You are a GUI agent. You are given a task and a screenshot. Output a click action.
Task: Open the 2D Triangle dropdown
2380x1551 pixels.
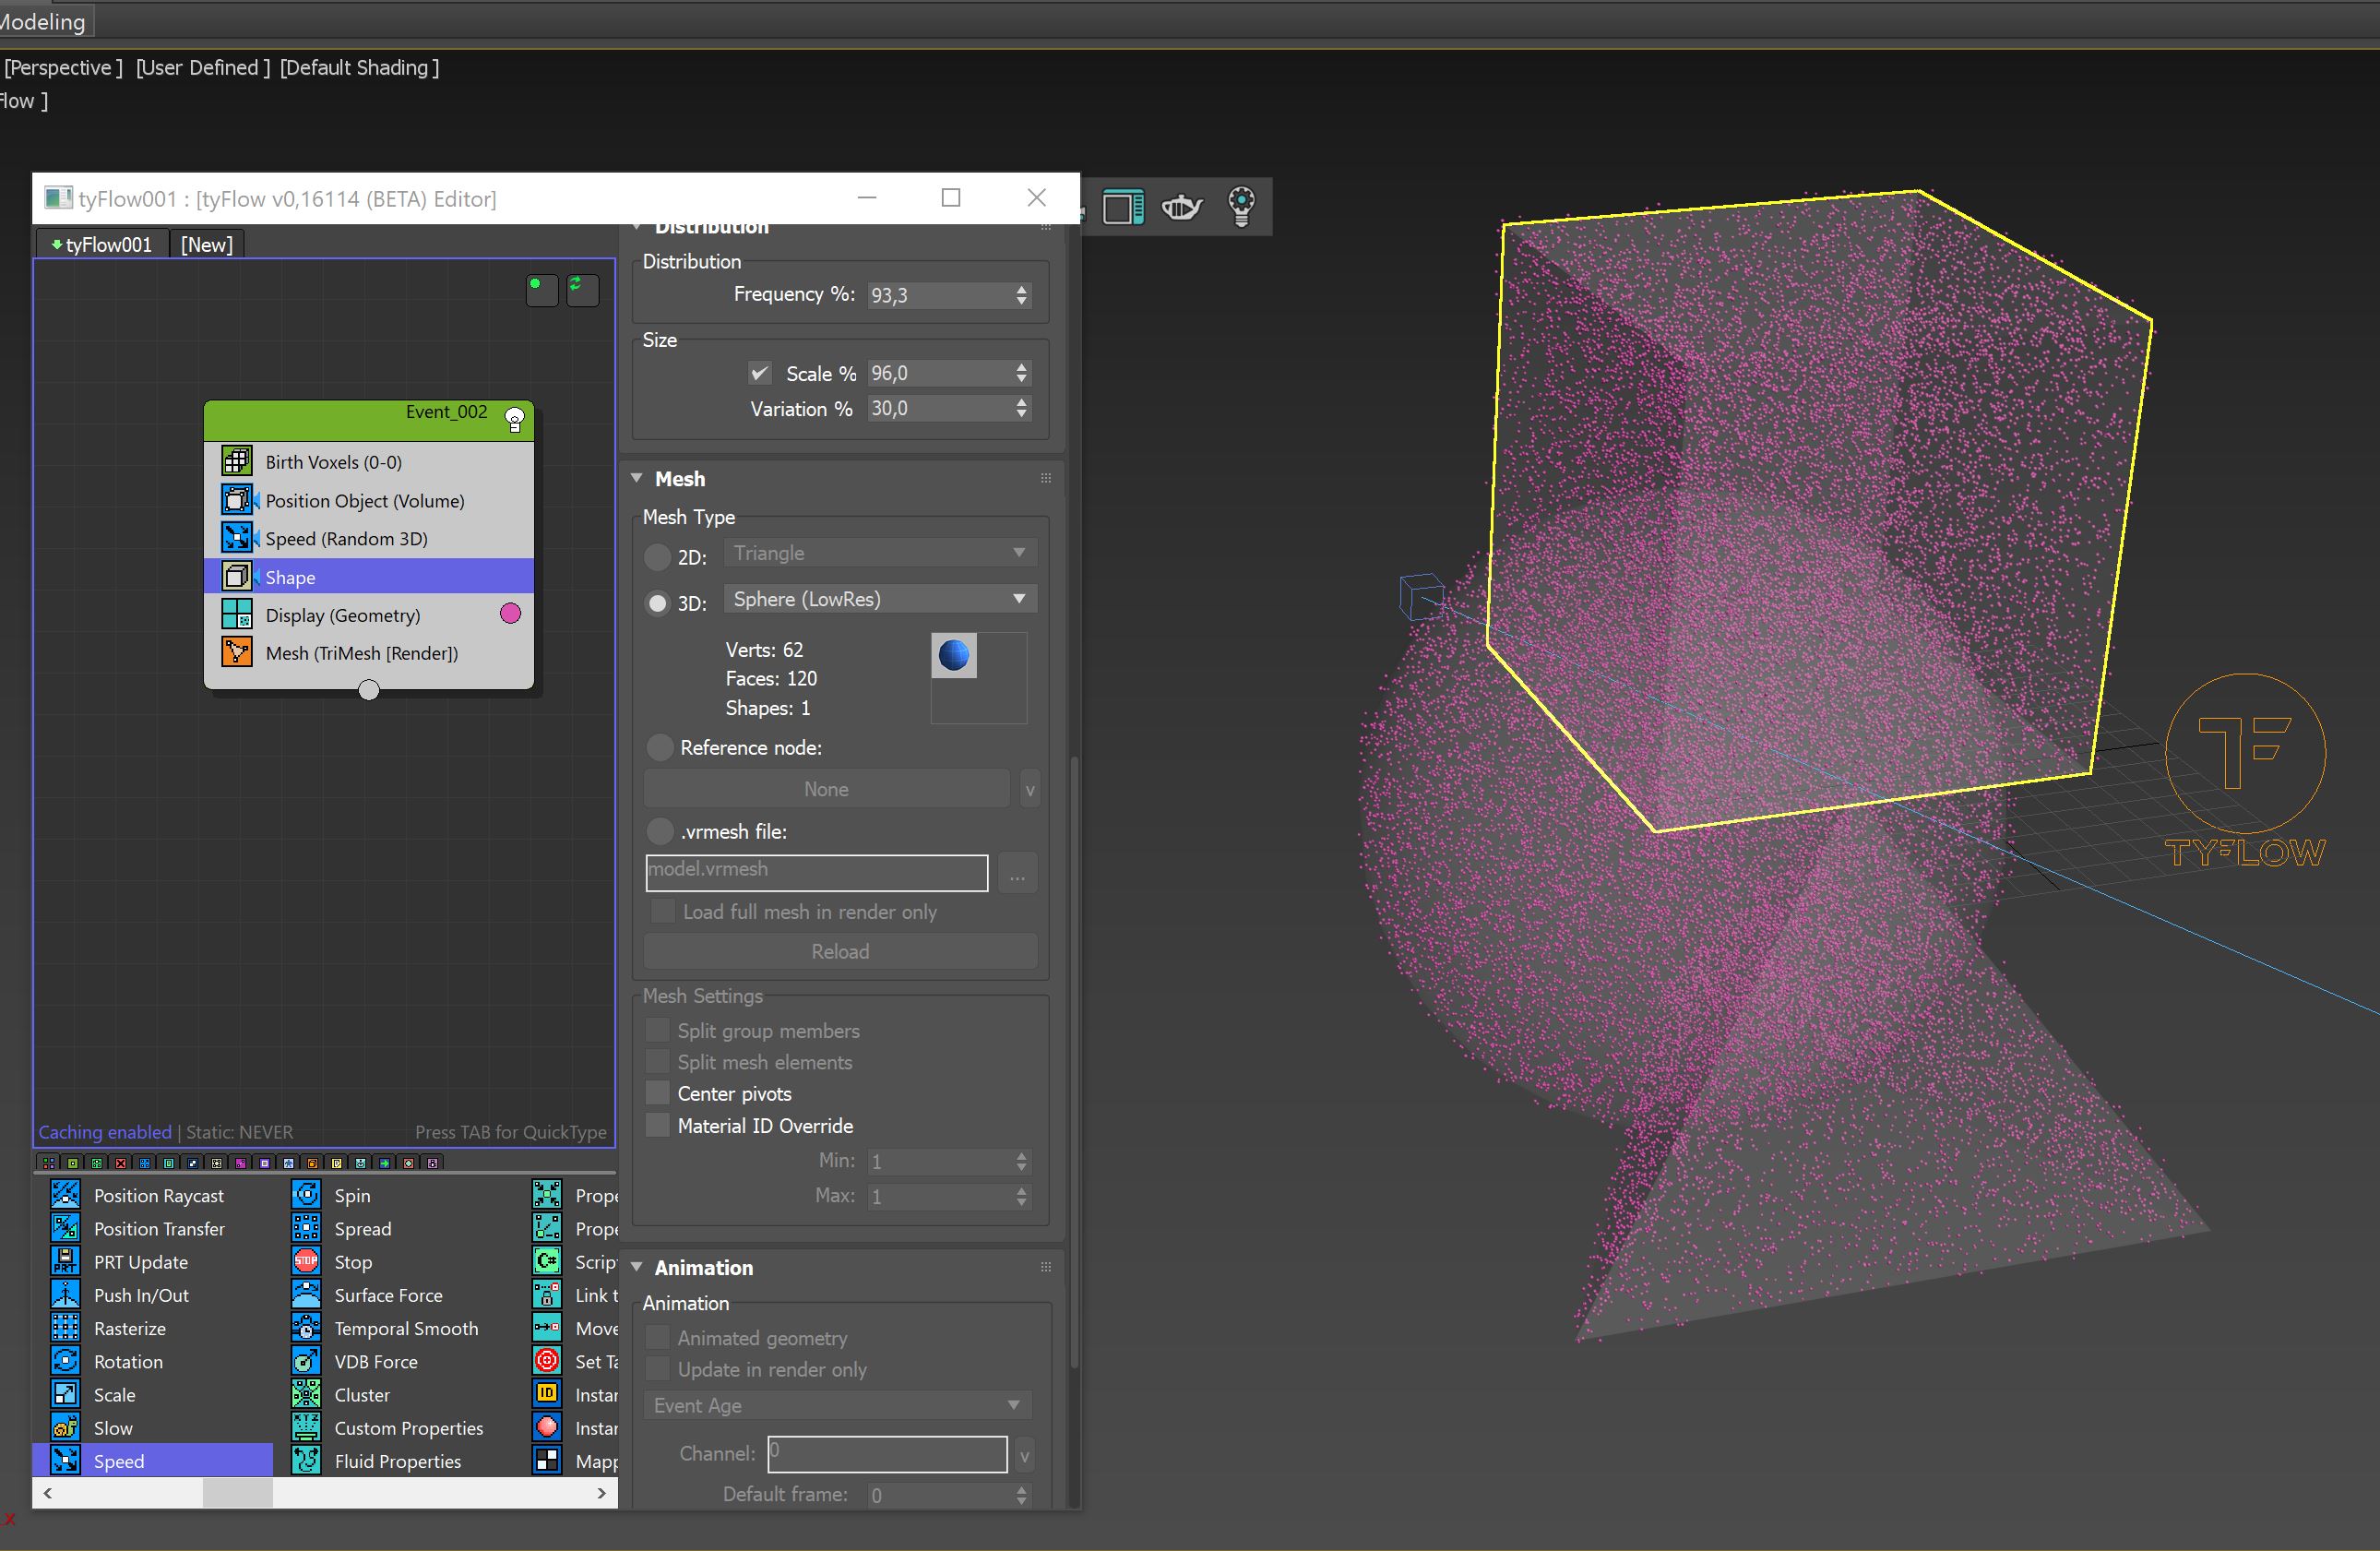pyautogui.click(x=879, y=553)
